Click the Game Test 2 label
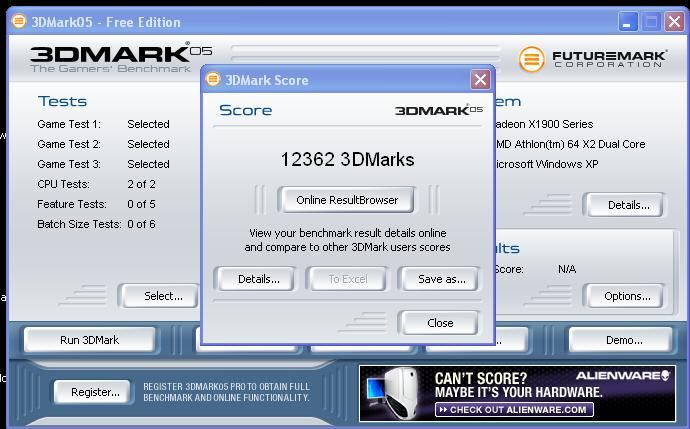Screen dimensions: 690x429 click(x=69, y=144)
